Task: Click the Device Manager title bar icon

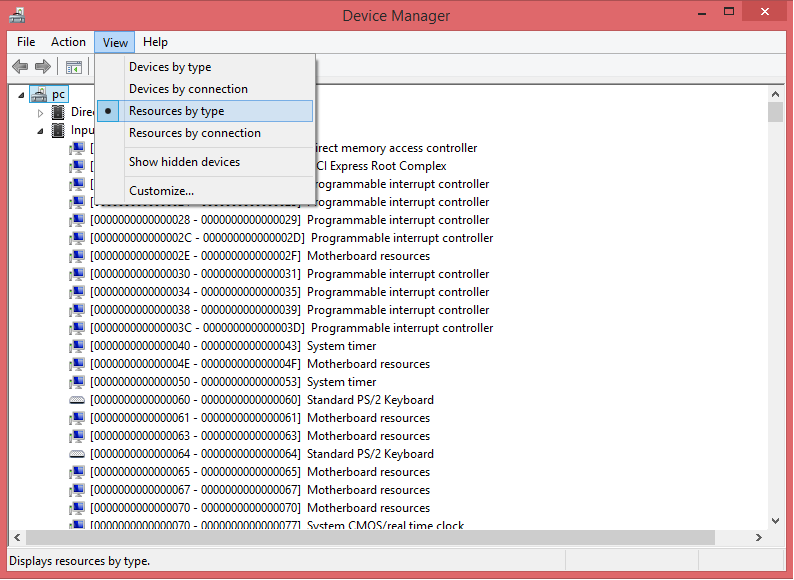Action: [x=17, y=15]
